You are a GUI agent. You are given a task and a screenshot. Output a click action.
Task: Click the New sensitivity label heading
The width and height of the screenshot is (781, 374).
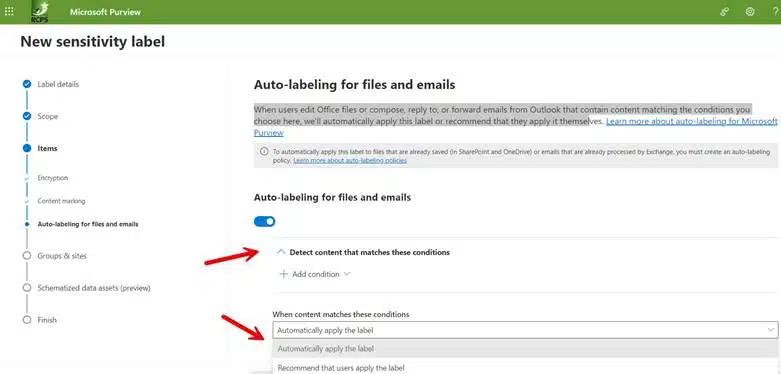93,42
